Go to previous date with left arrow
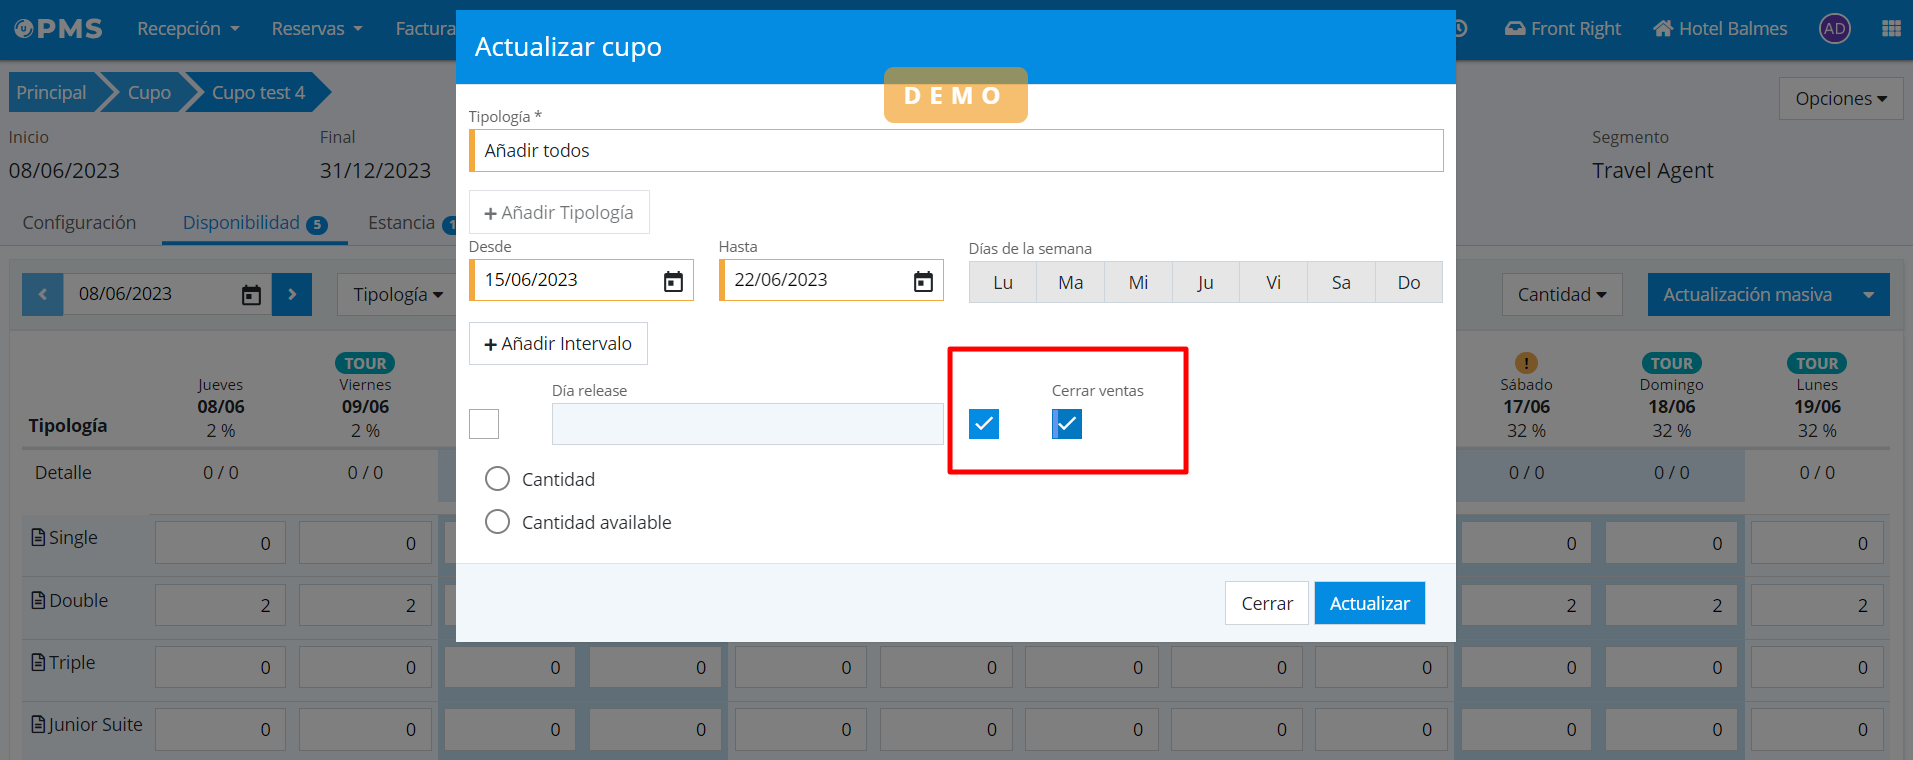1913x760 pixels. tap(43, 294)
